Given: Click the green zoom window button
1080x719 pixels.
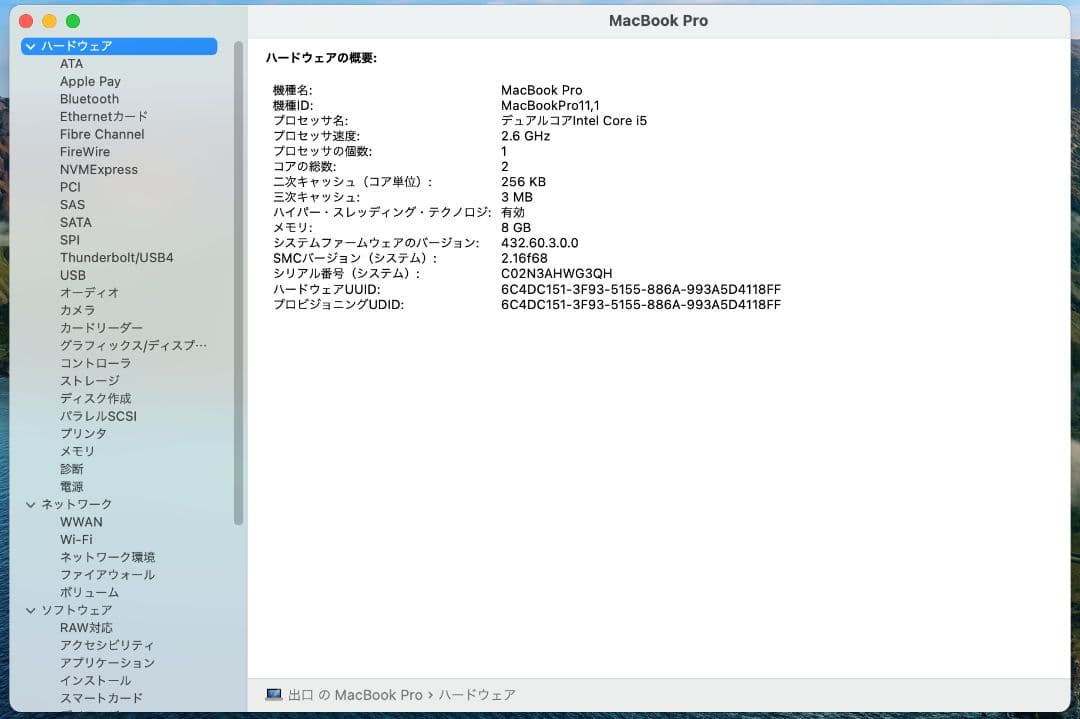Looking at the screenshot, I should tap(73, 21).
